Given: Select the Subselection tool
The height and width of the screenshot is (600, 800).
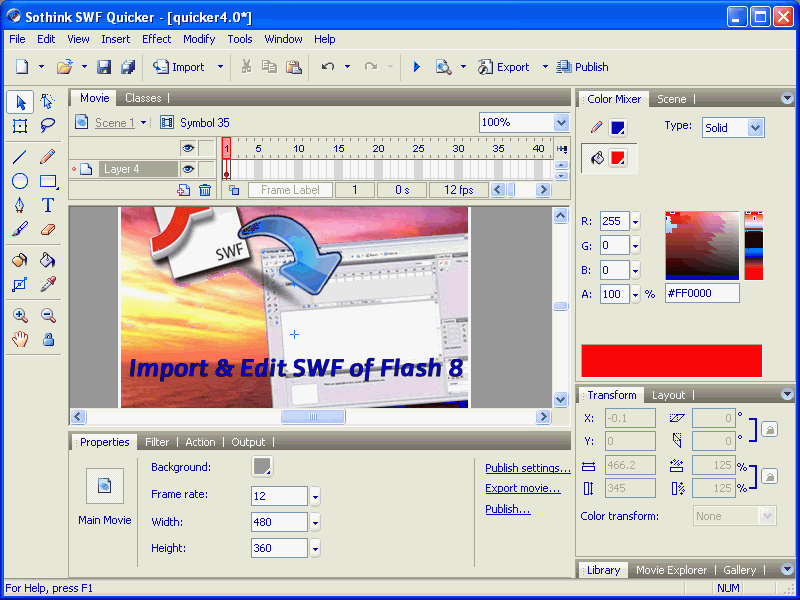Looking at the screenshot, I should (47, 102).
